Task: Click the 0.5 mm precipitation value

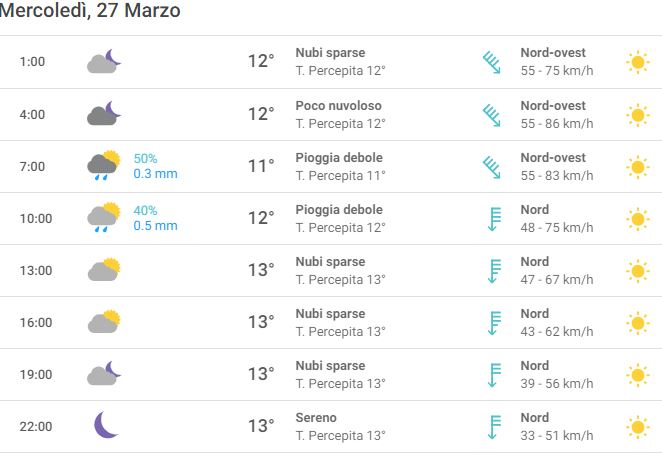Action: [x=155, y=226]
